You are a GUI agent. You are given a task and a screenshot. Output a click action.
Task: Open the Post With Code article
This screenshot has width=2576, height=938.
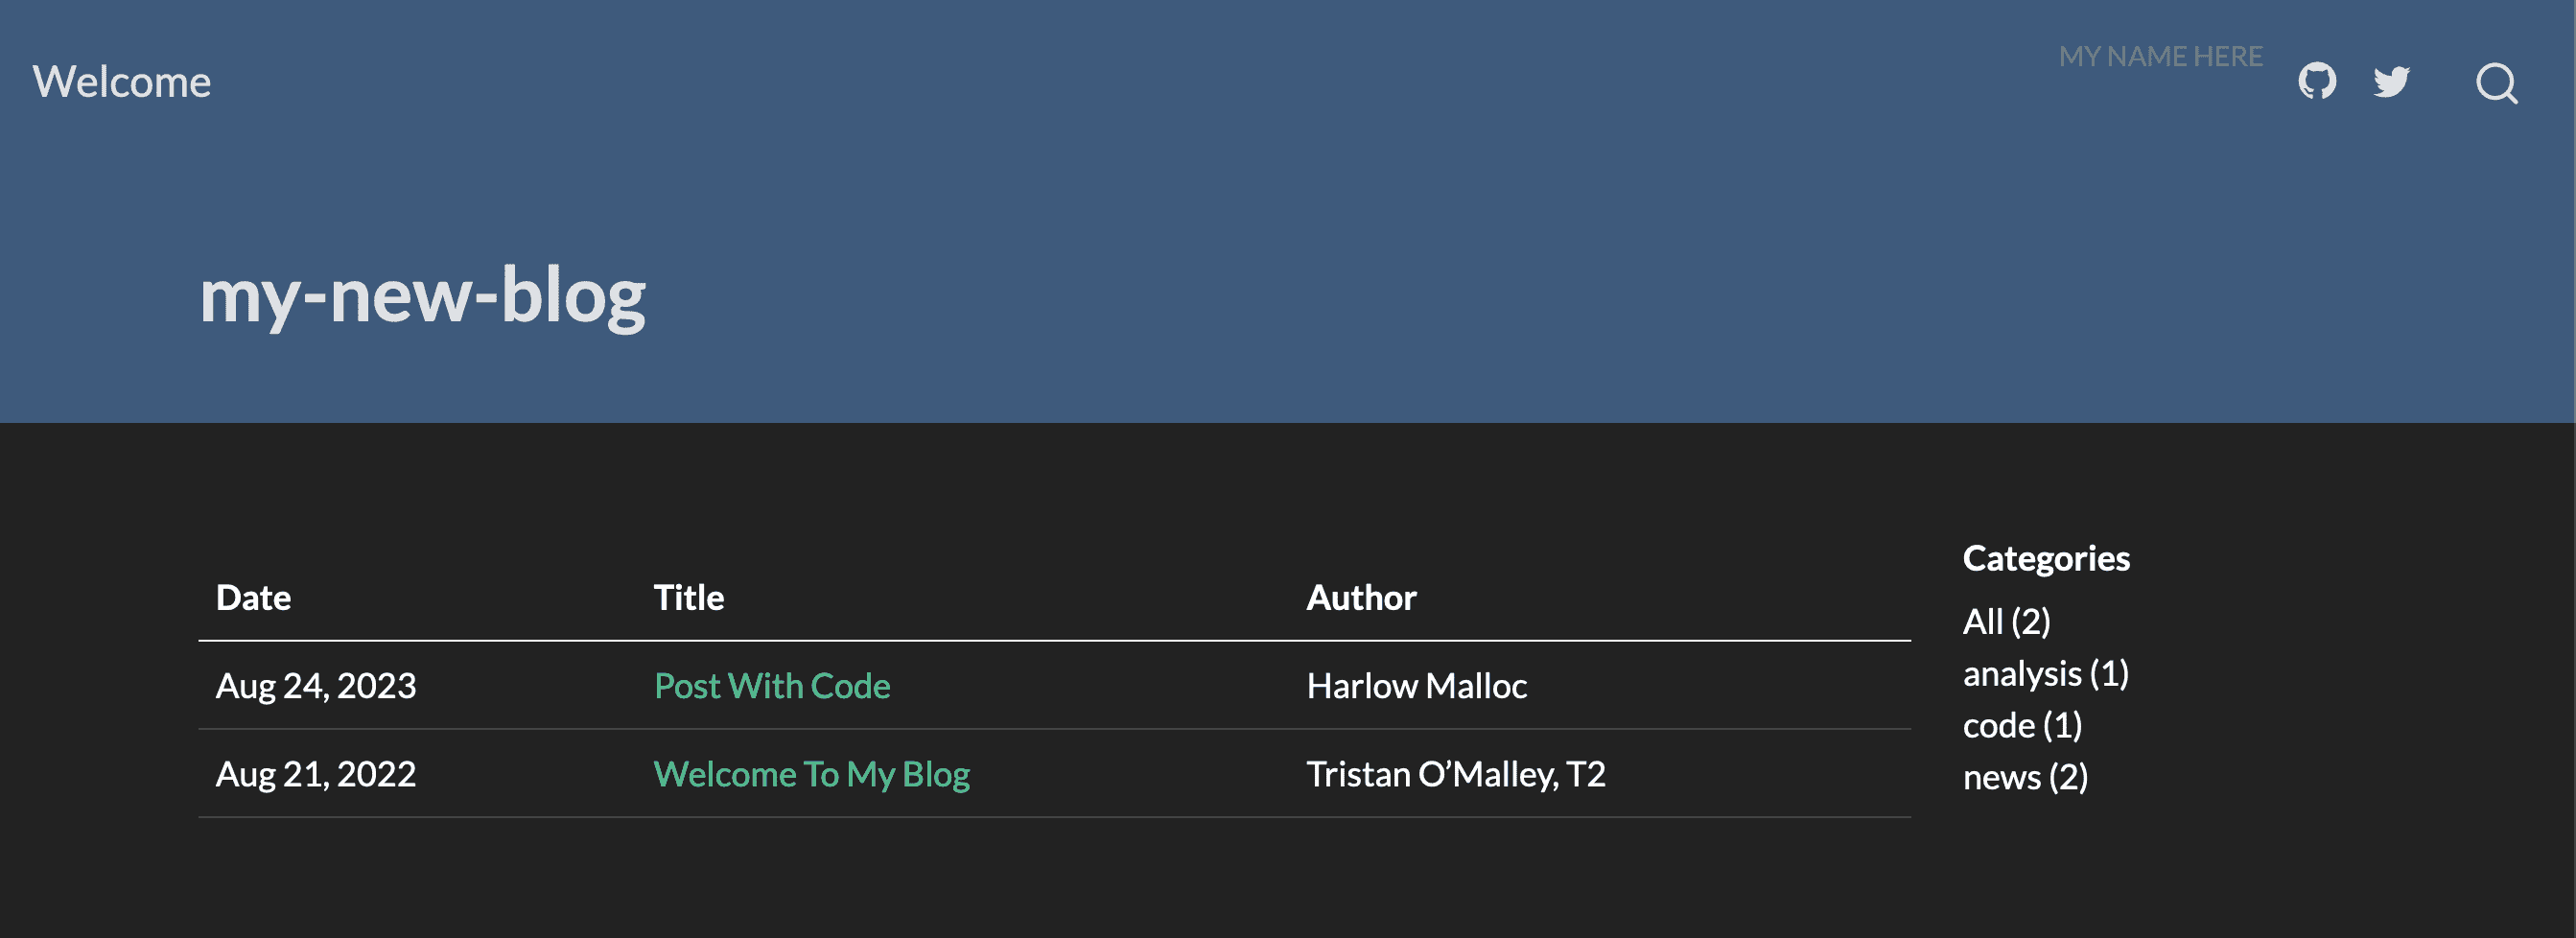coord(771,685)
